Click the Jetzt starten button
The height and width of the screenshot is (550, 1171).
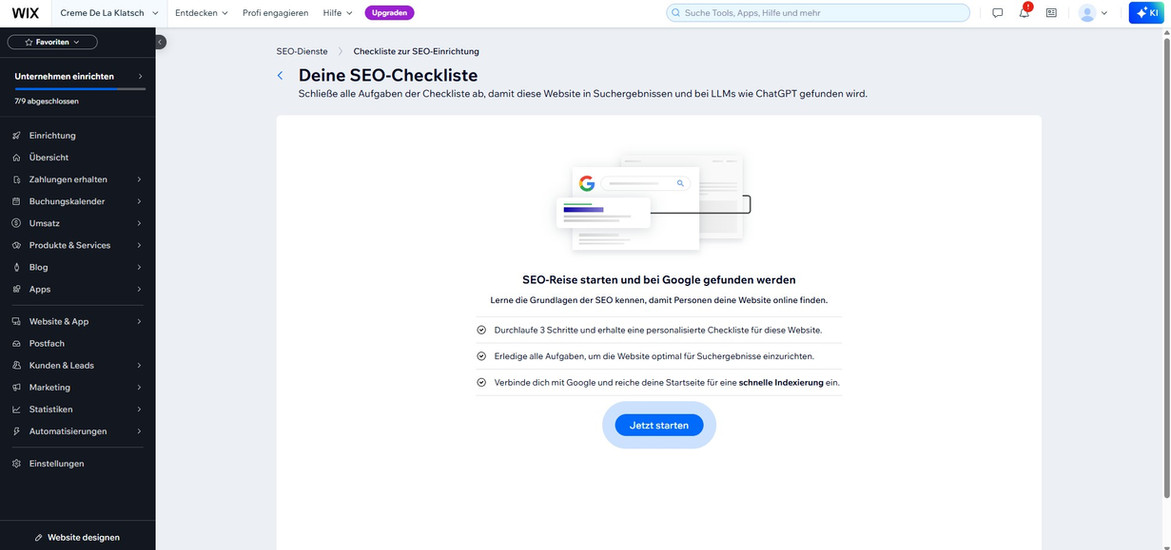point(659,426)
